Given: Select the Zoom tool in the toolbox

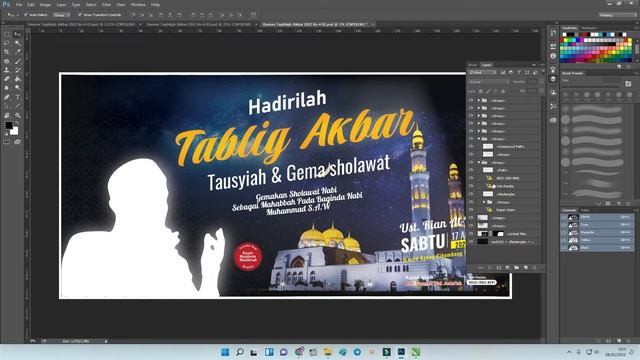Looking at the screenshot, I should coord(17,115).
